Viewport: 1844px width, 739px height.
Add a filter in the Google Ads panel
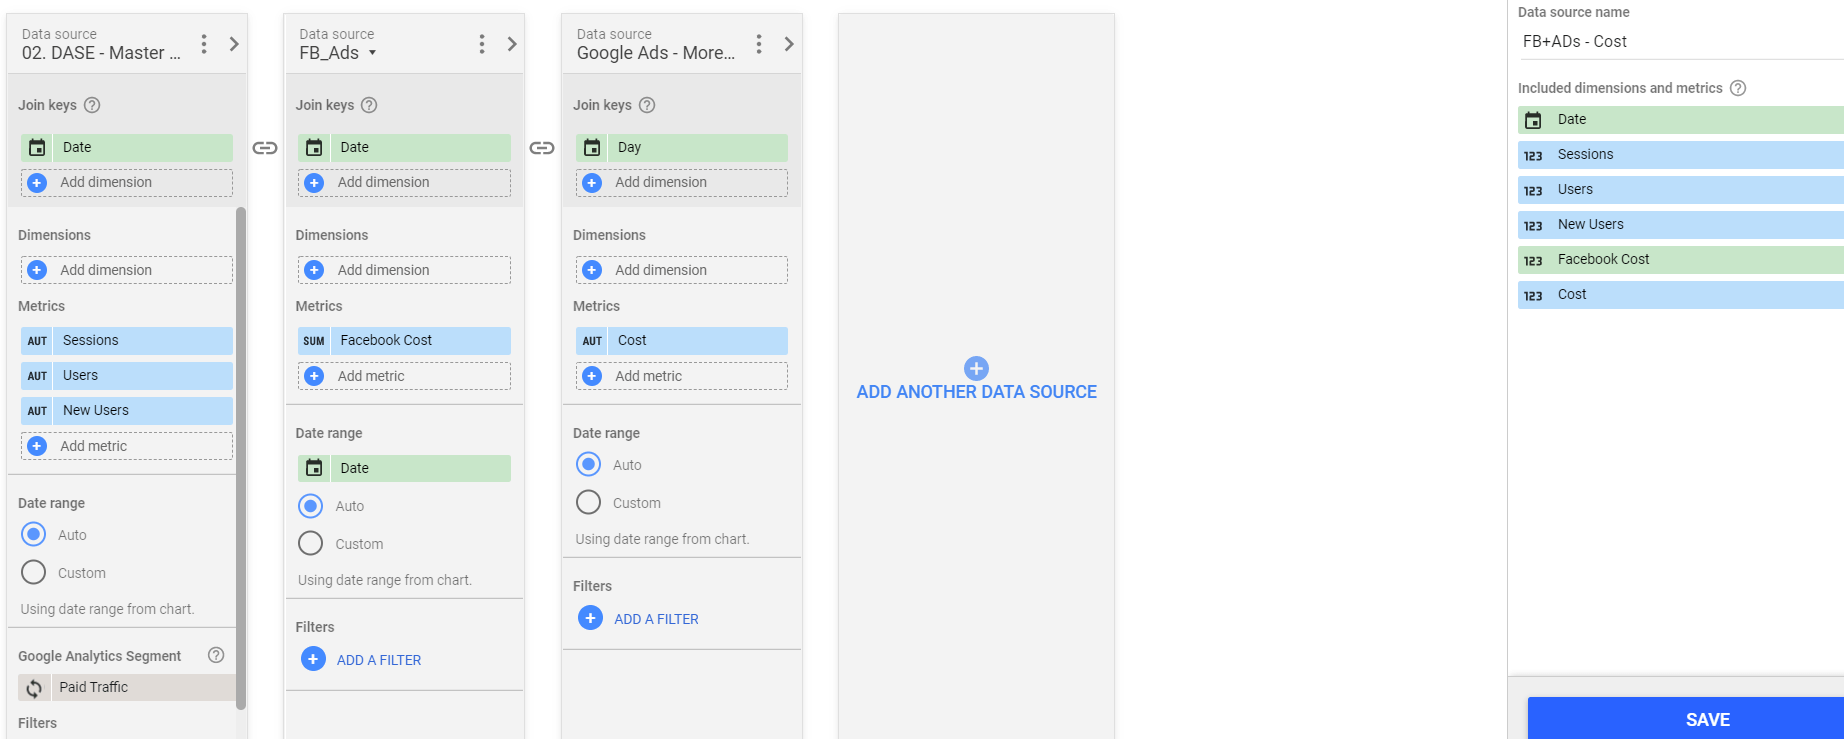click(x=638, y=619)
